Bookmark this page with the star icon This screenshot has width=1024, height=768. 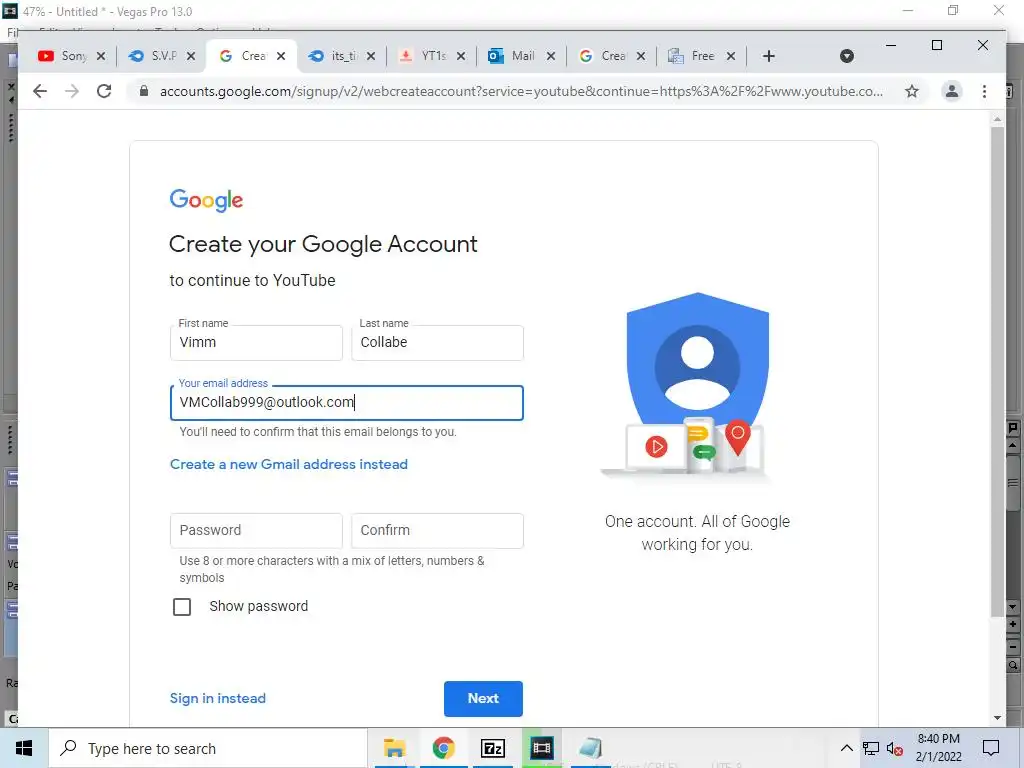912,91
